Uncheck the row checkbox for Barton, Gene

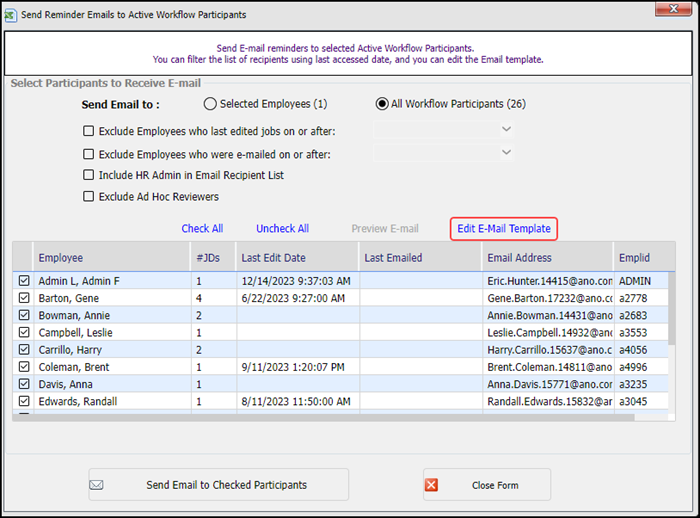pos(24,298)
